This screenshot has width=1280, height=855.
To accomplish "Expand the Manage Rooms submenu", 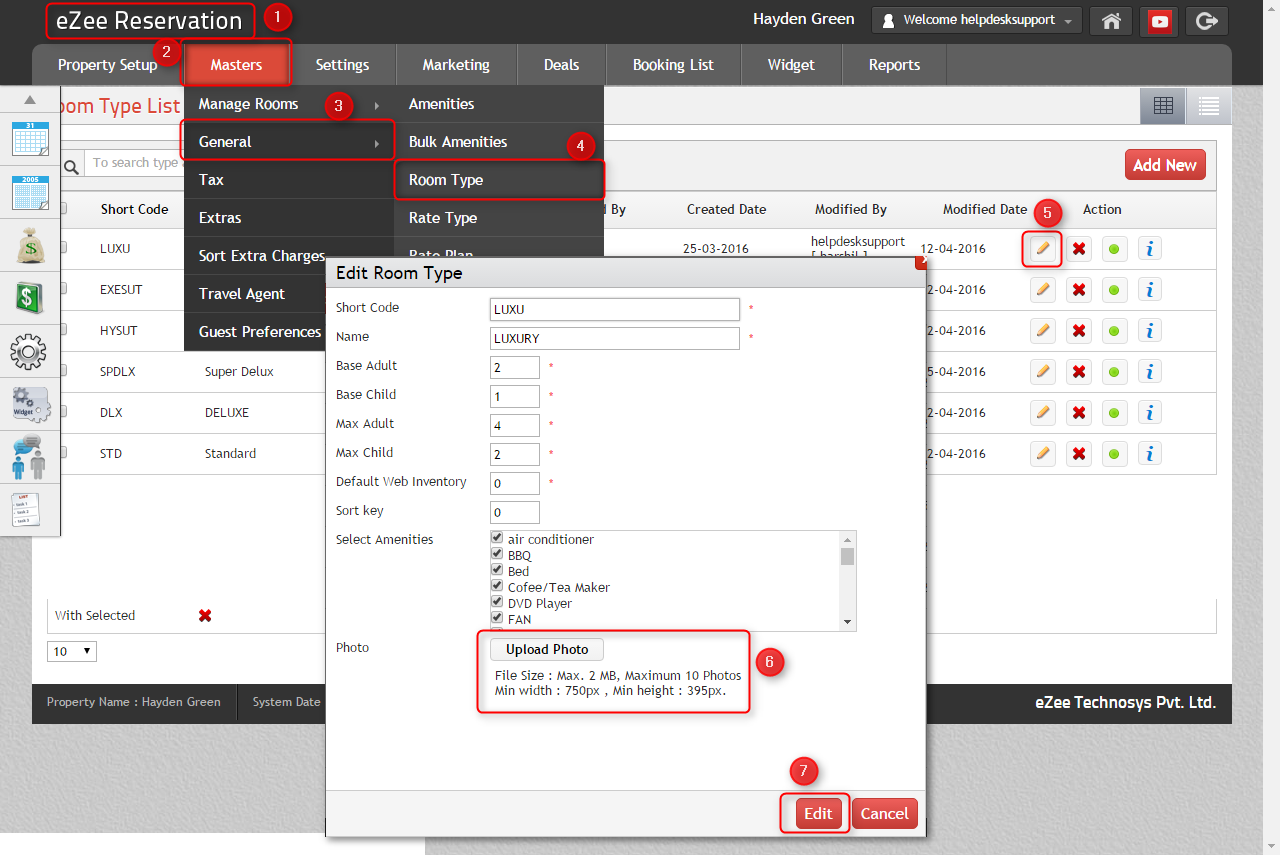I will pos(289,104).
